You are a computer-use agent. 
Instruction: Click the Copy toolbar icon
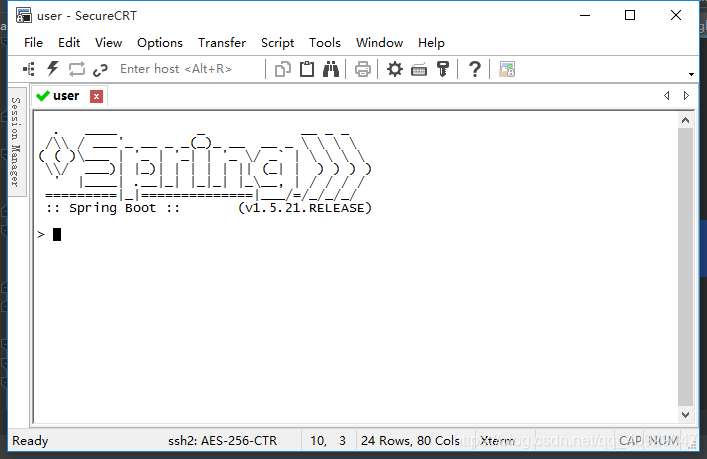(283, 69)
